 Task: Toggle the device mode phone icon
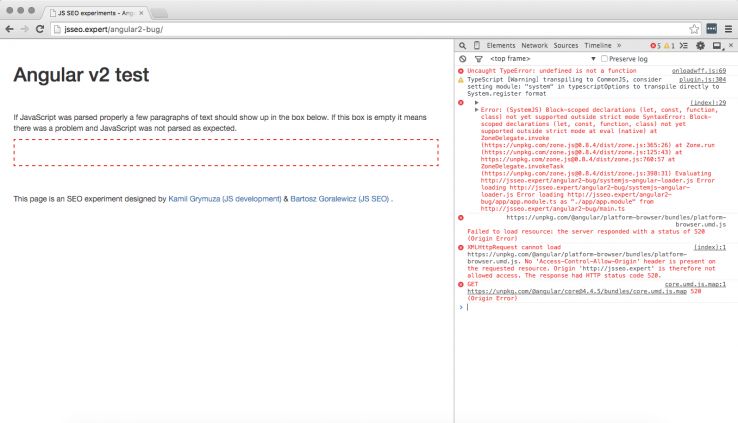click(x=476, y=46)
